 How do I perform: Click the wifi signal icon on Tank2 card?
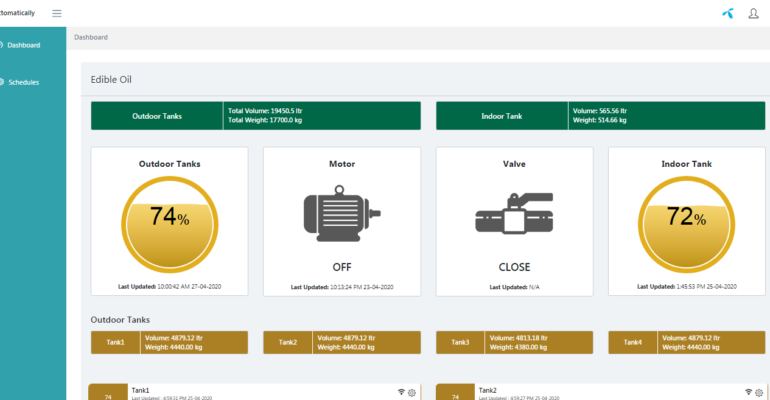coord(748,392)
